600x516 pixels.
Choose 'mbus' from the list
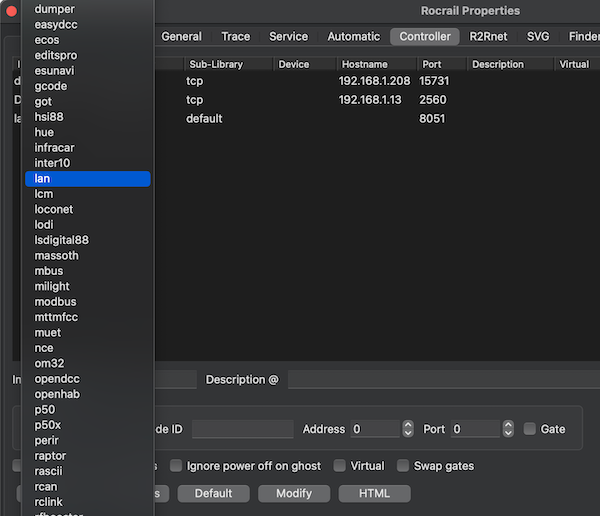tap(88, 271)
